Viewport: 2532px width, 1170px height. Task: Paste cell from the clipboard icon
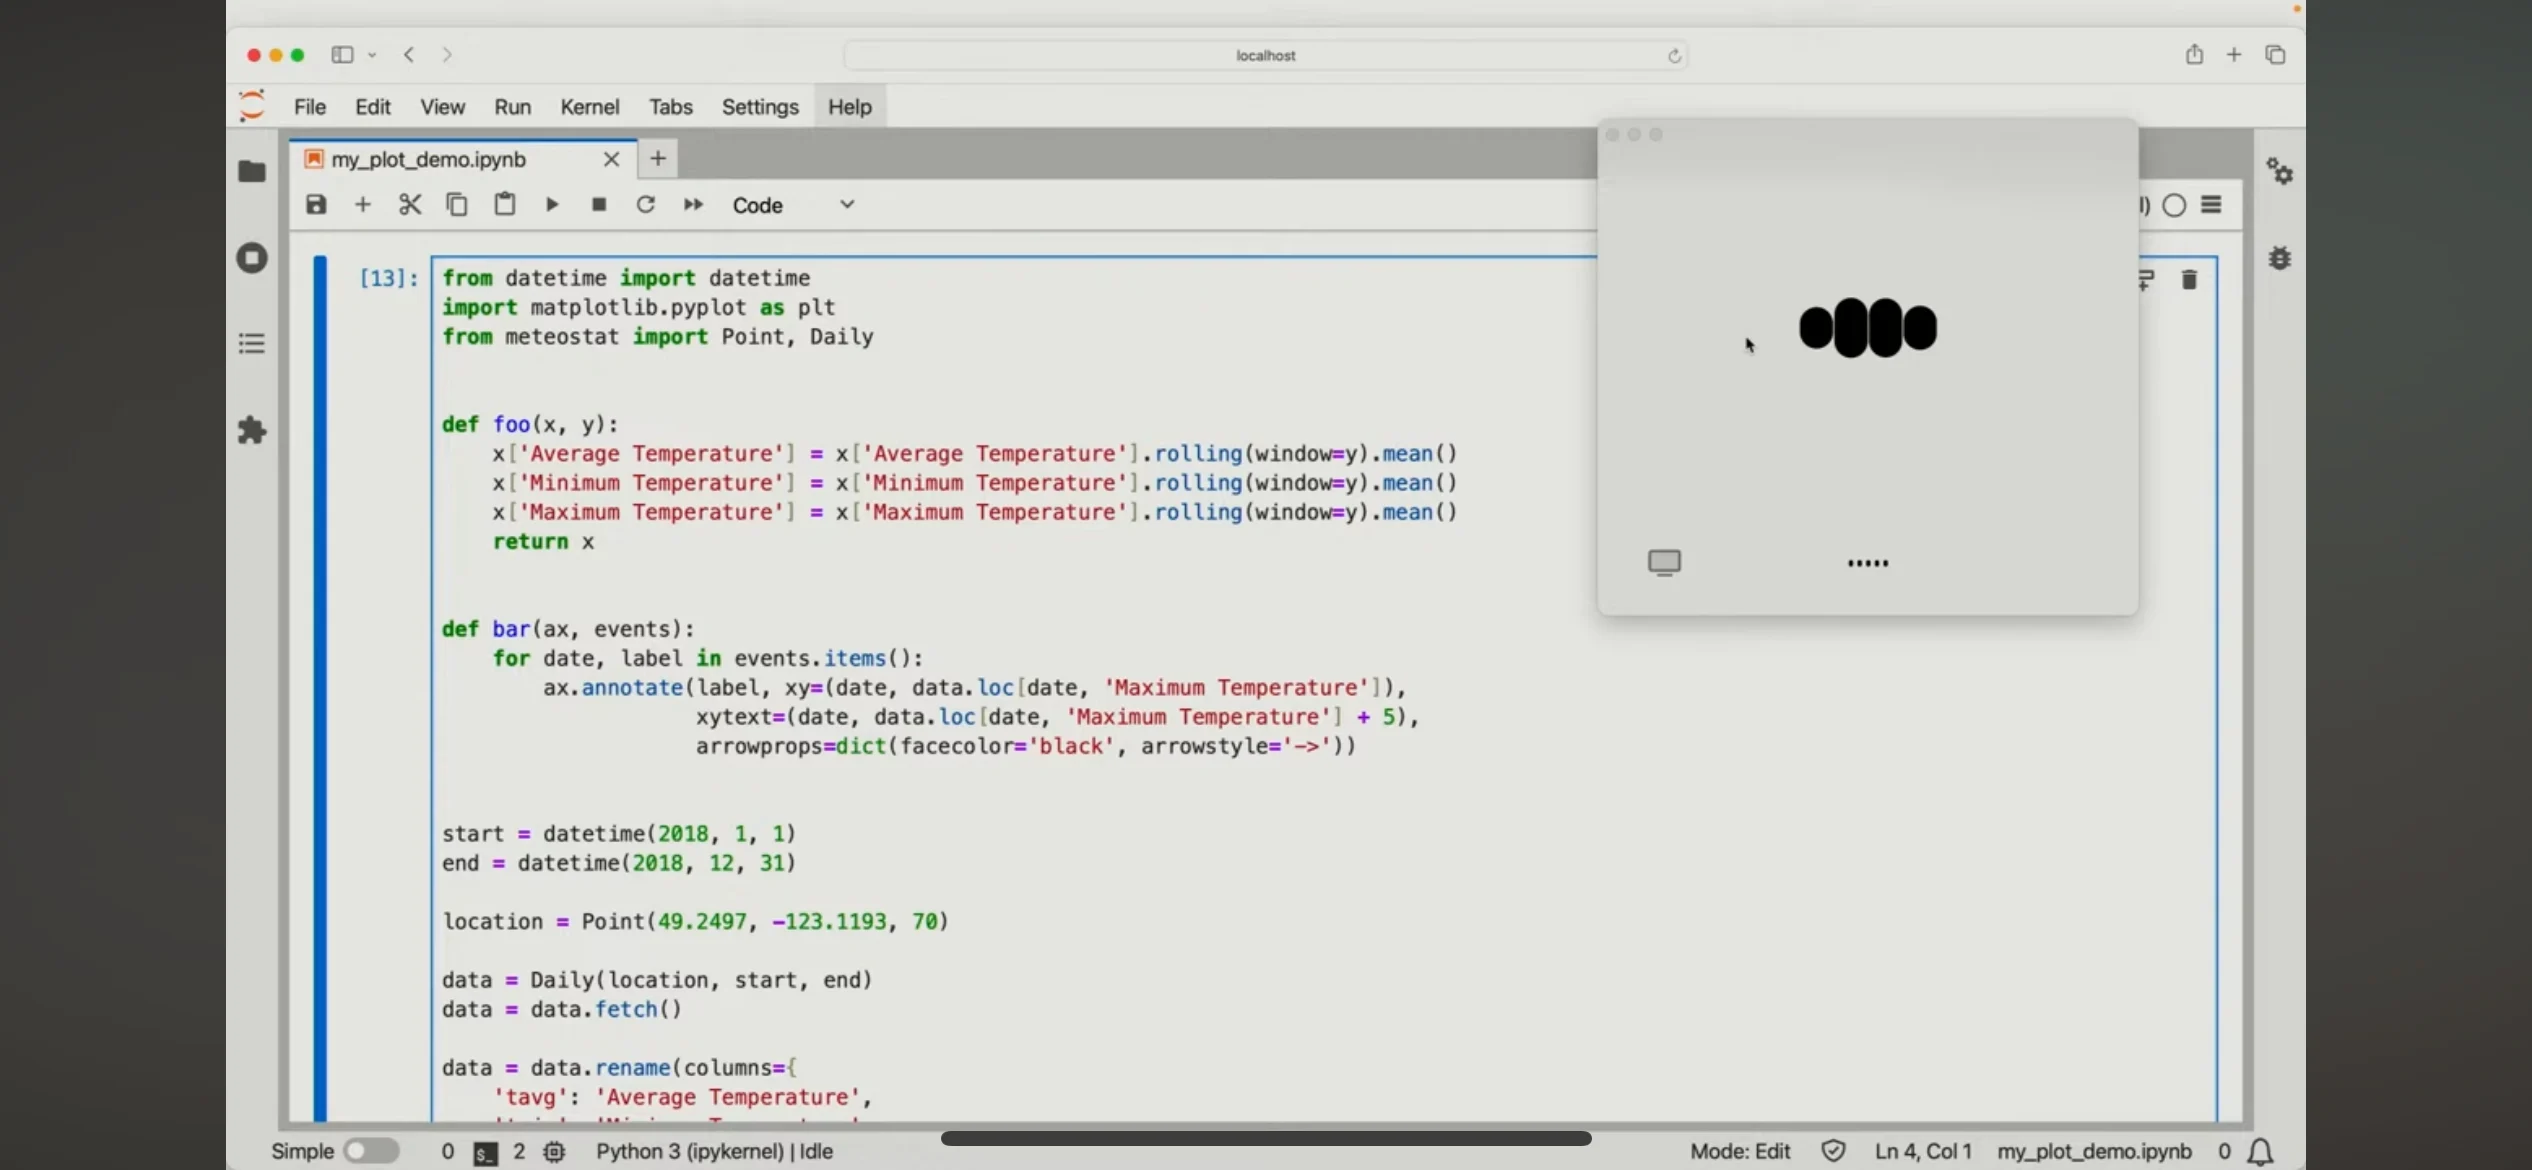click(505, 204)
